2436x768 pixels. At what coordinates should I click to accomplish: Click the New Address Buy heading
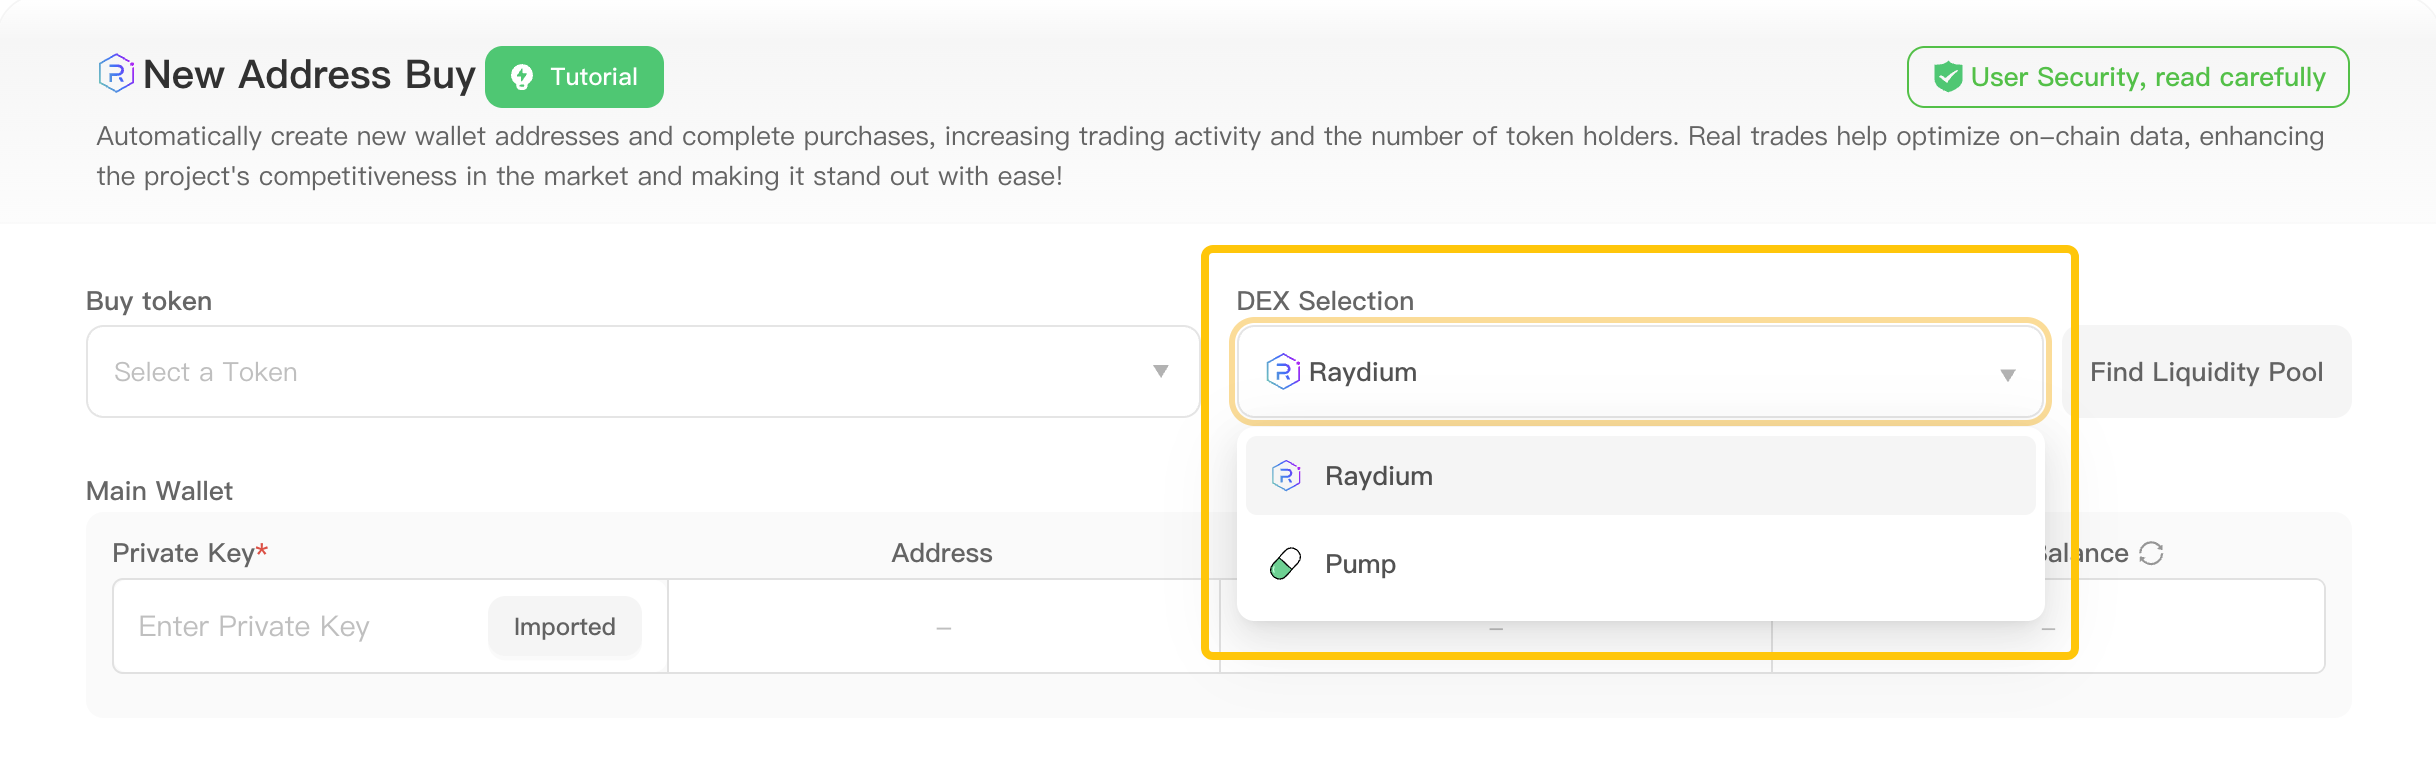[x=308, y=75]
